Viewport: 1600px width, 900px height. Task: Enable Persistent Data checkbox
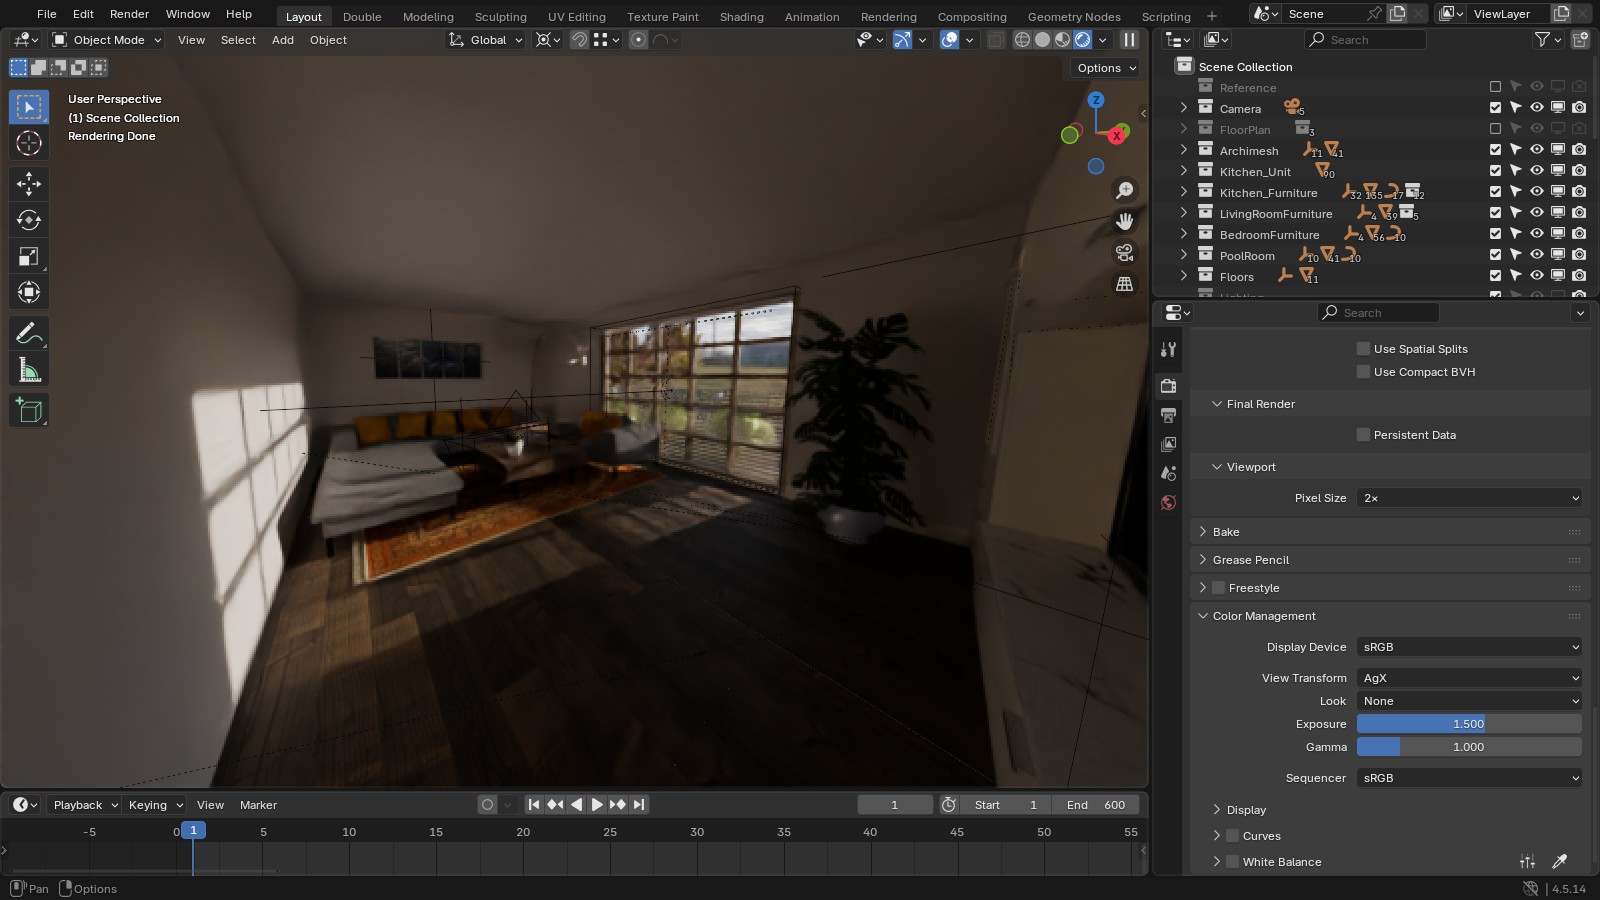tap(1363, 435)
